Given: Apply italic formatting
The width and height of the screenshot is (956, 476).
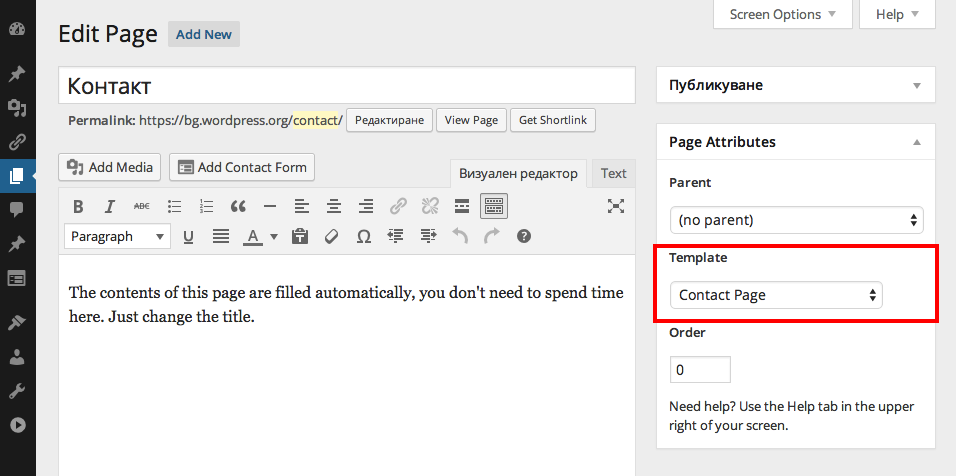Looking at the screenshot, I should (110, 206).
